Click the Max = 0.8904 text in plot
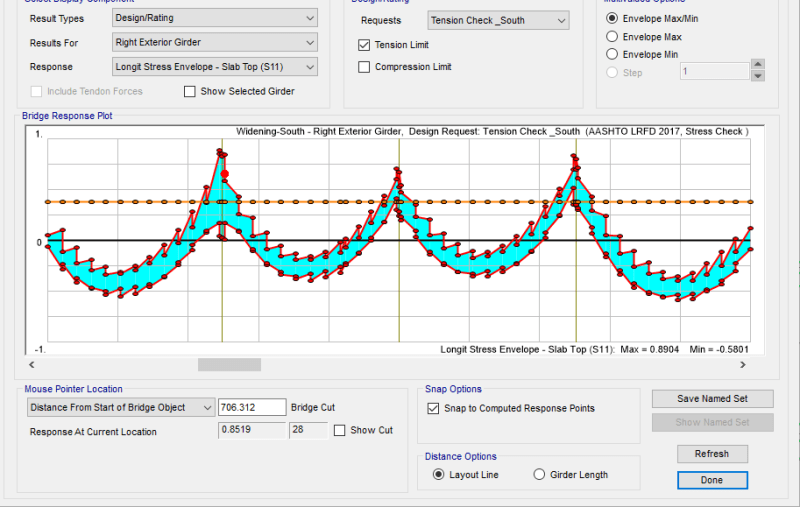The width and height of the screenshot is (800, 507). point(649,349)
